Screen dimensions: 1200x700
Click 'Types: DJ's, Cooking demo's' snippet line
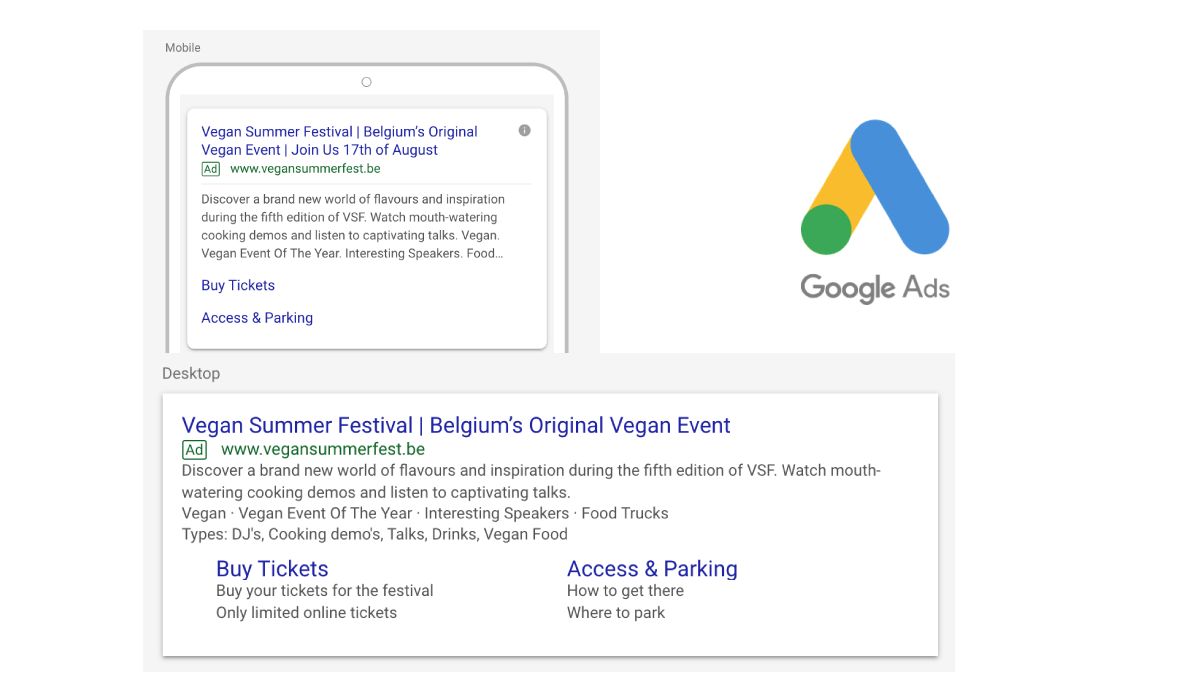tap(375, 534)
